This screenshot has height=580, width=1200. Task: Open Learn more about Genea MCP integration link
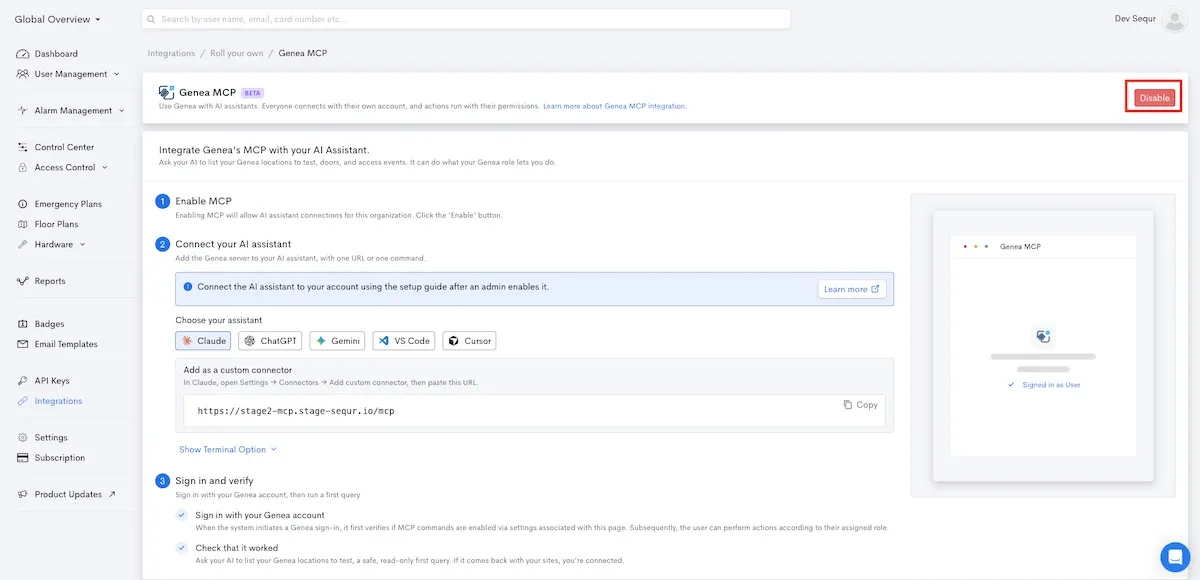614,106
